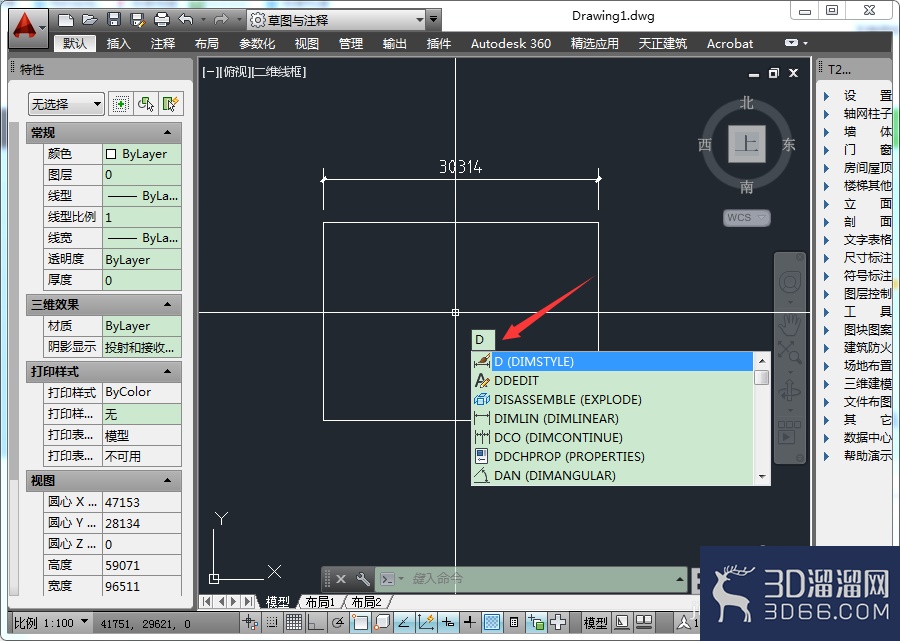Click the [二维线框] visual style label
This screenshot has width=900, height=641.
point(280,72)
